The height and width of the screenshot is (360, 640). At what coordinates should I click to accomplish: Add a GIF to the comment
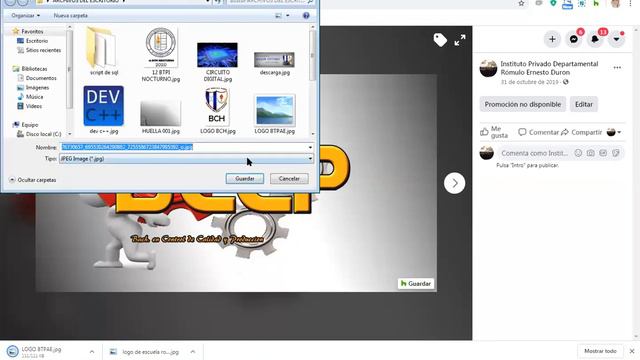click(x=603, y=153)
